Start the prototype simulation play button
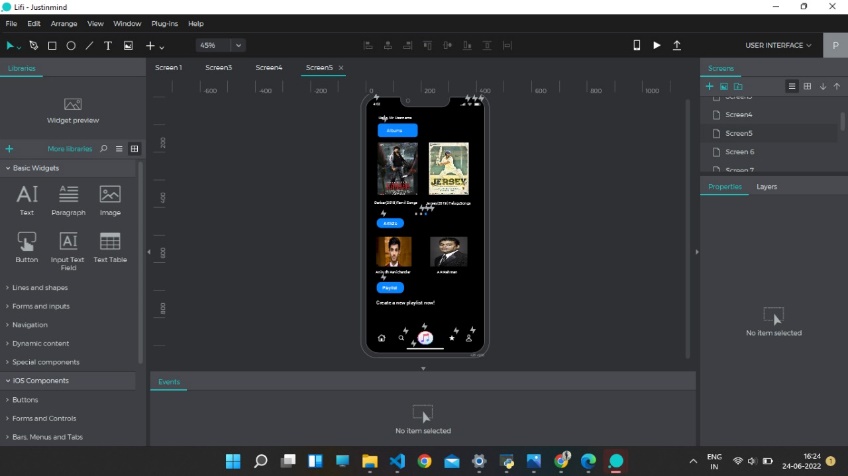This screenshot has height=476, width=848. 657,45
